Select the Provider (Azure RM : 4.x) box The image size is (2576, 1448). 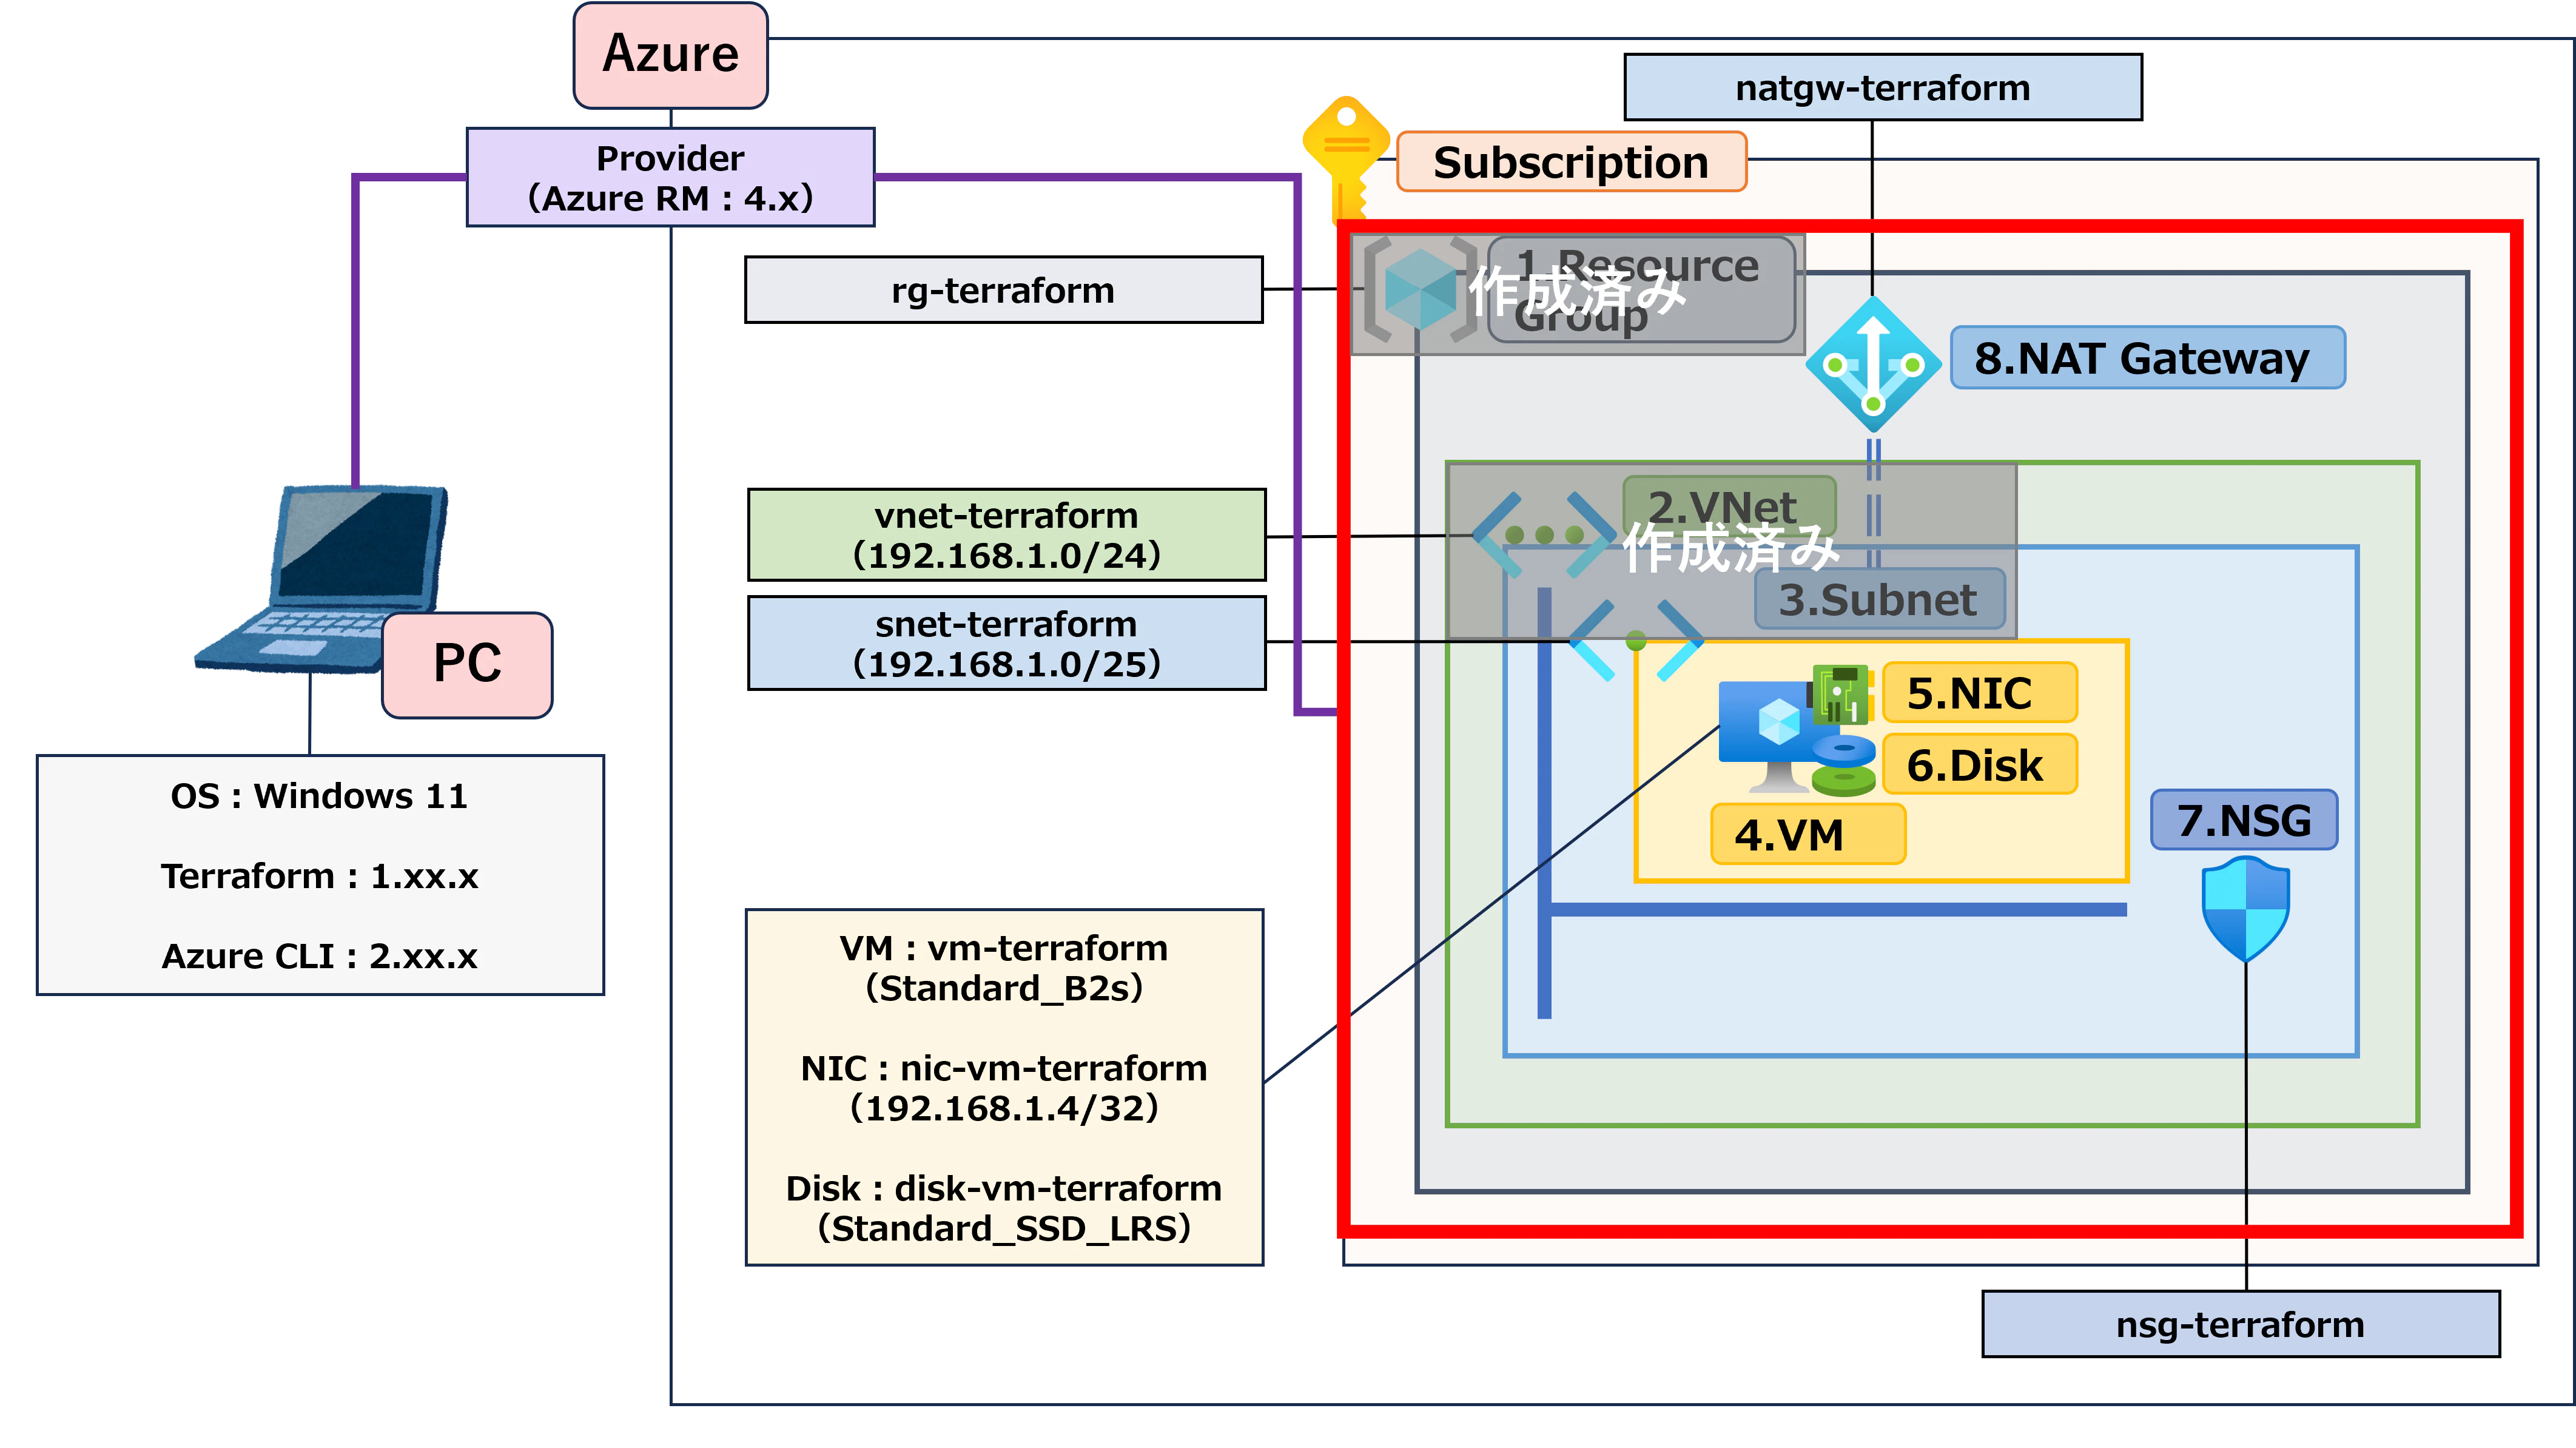670,177
